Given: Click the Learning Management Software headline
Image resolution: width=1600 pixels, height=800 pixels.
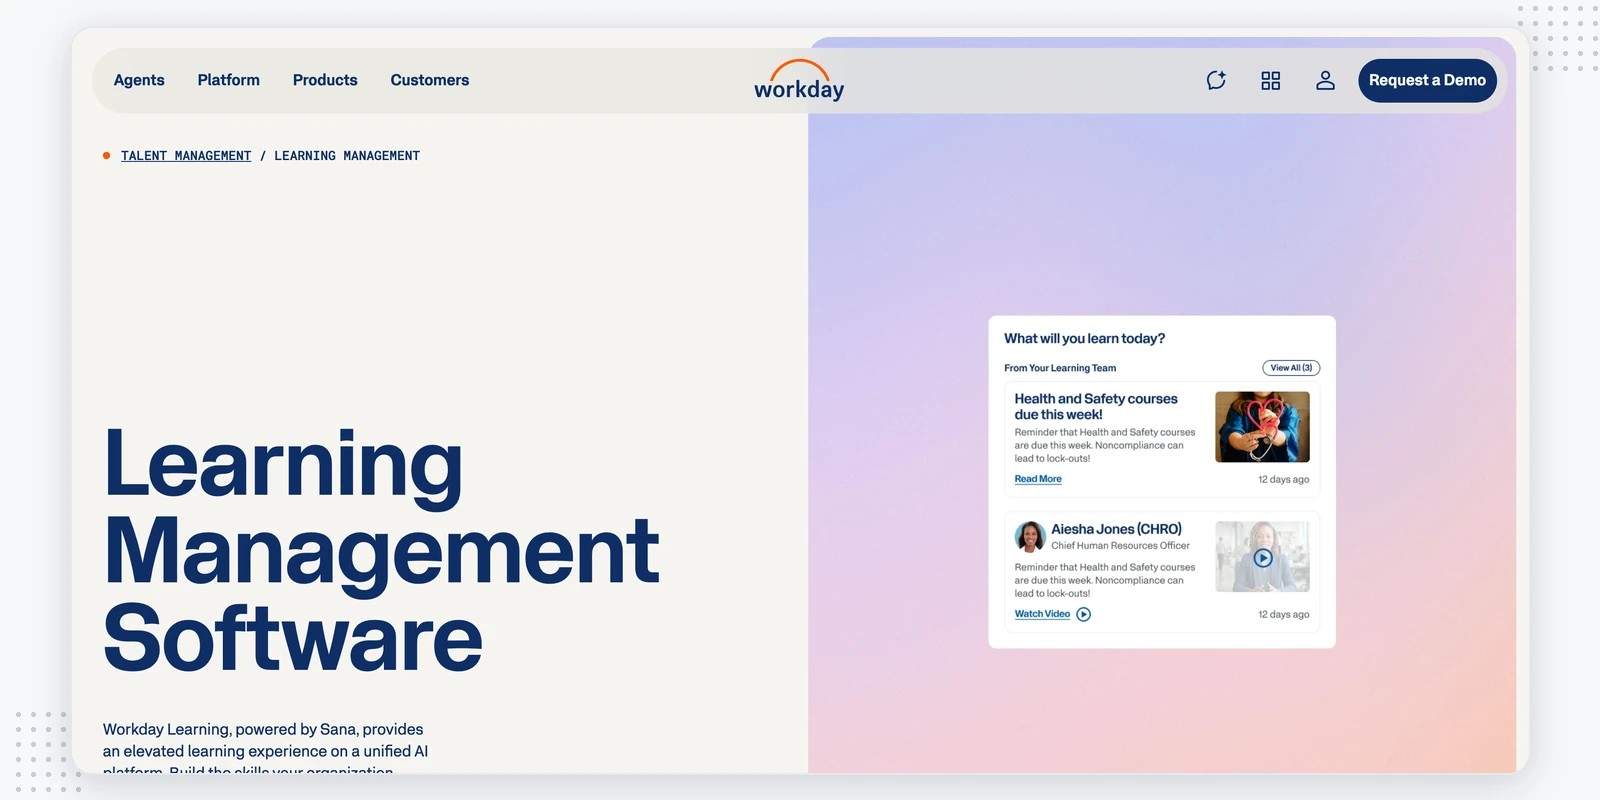Looking at the screenshot, I should pos(381,550).
